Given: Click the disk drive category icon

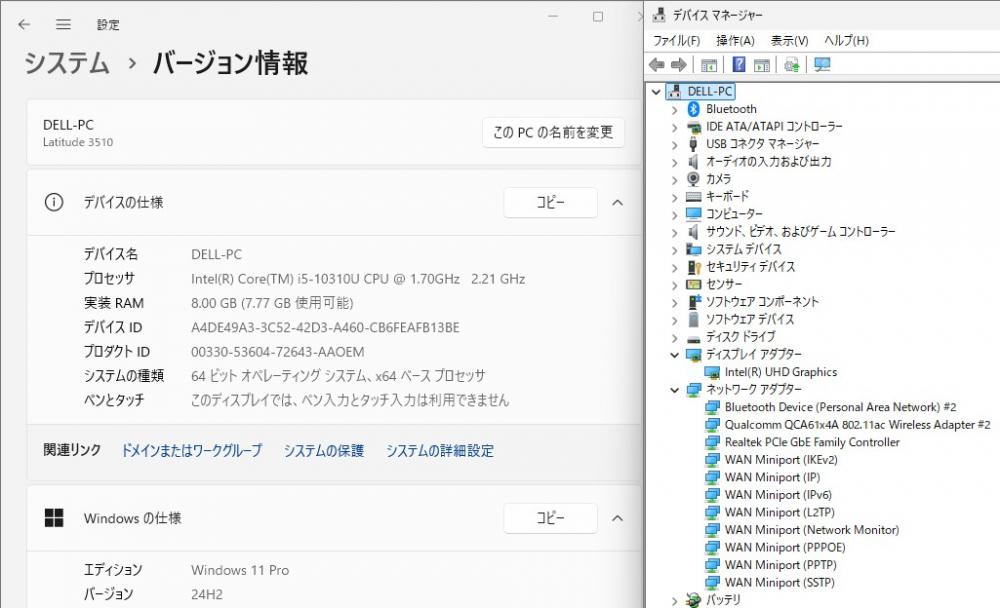Looking at the screenshot, I should click(x=693, y=337).
